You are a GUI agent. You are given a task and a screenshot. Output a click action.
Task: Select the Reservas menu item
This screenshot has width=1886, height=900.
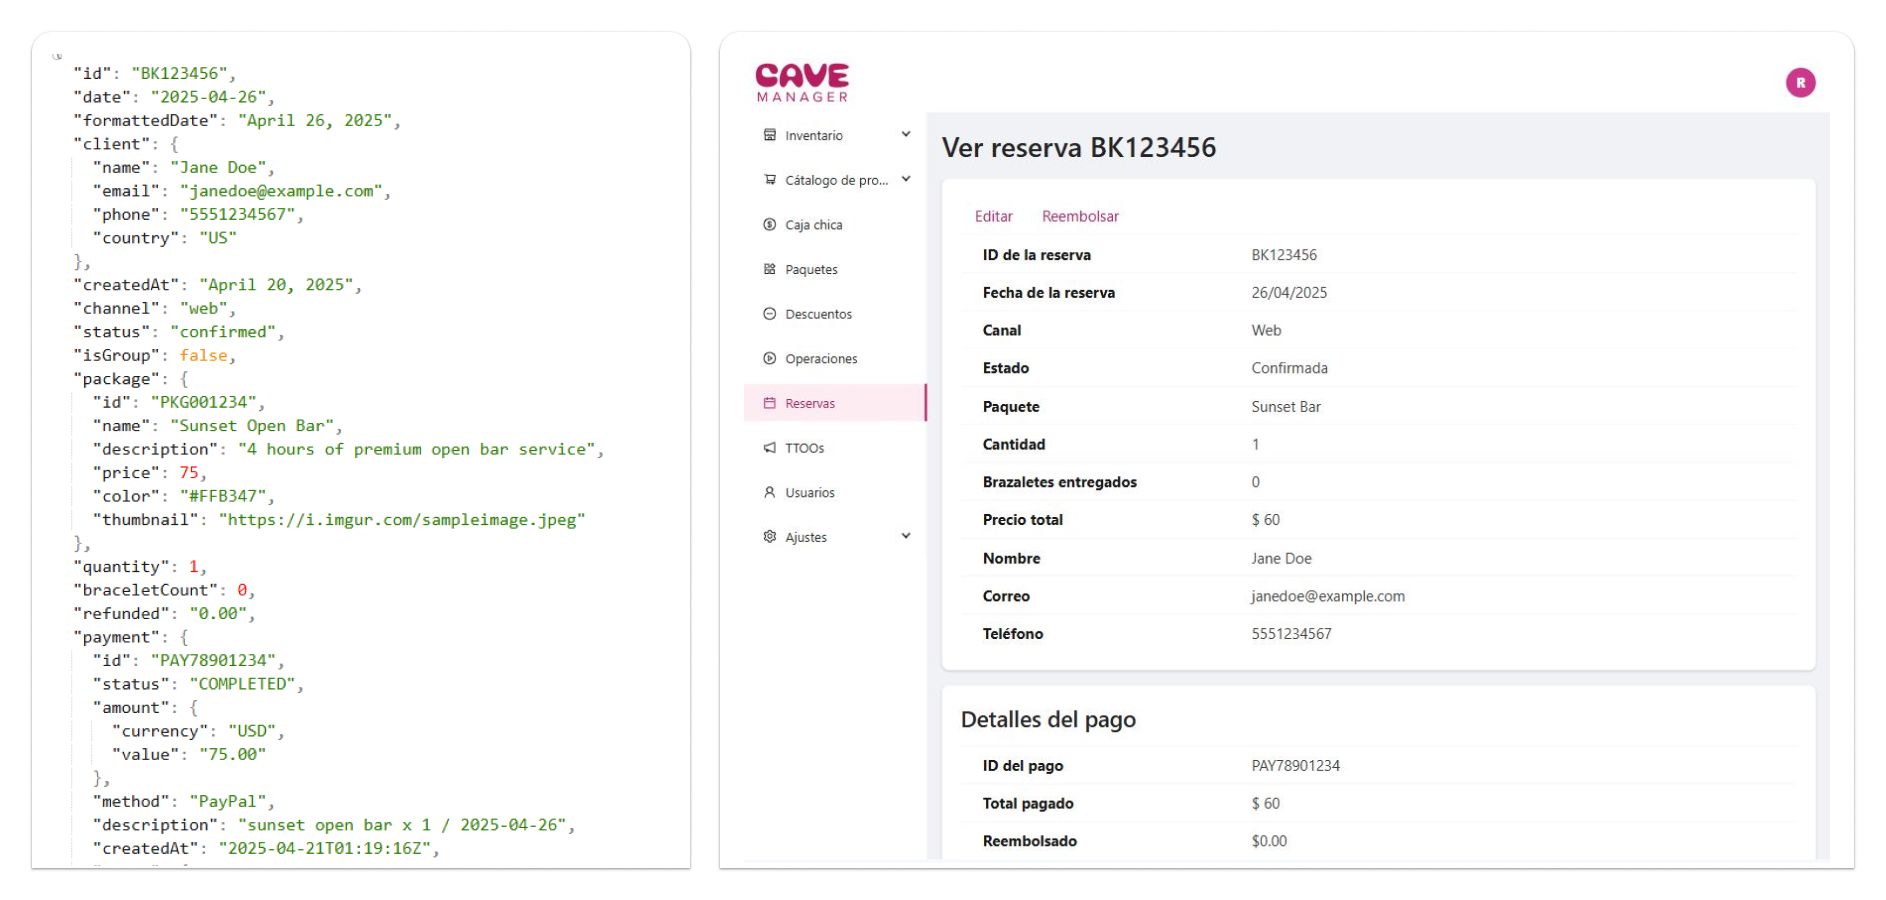point(835,403)
